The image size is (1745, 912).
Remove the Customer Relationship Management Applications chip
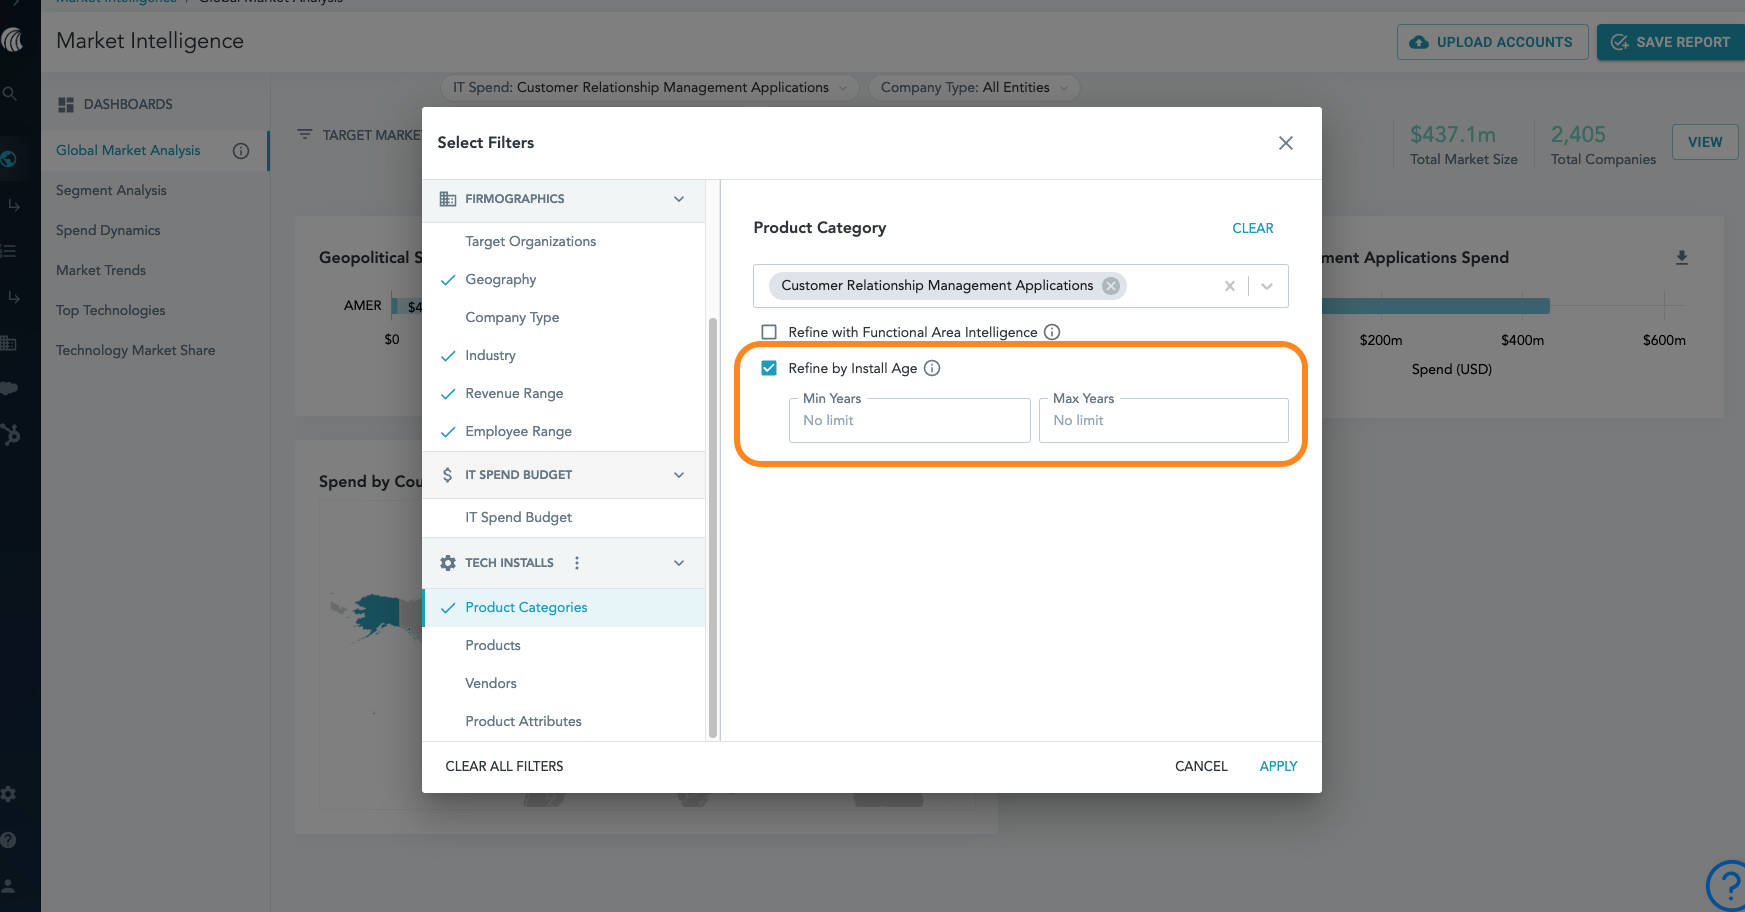1111,286
